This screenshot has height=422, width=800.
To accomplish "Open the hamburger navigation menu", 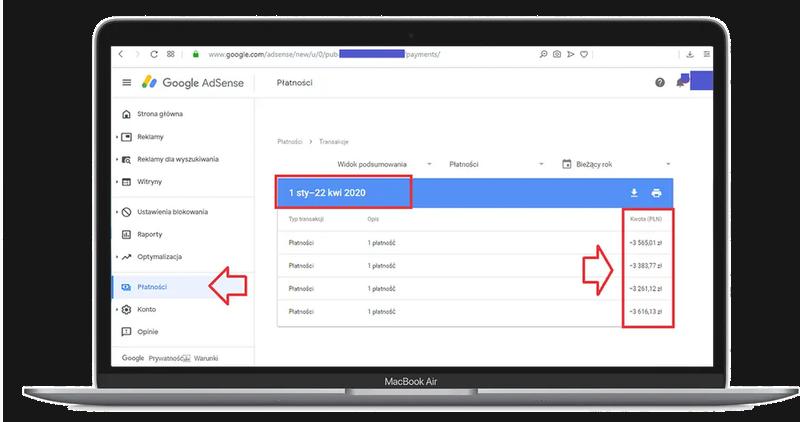I will (127, 83).
